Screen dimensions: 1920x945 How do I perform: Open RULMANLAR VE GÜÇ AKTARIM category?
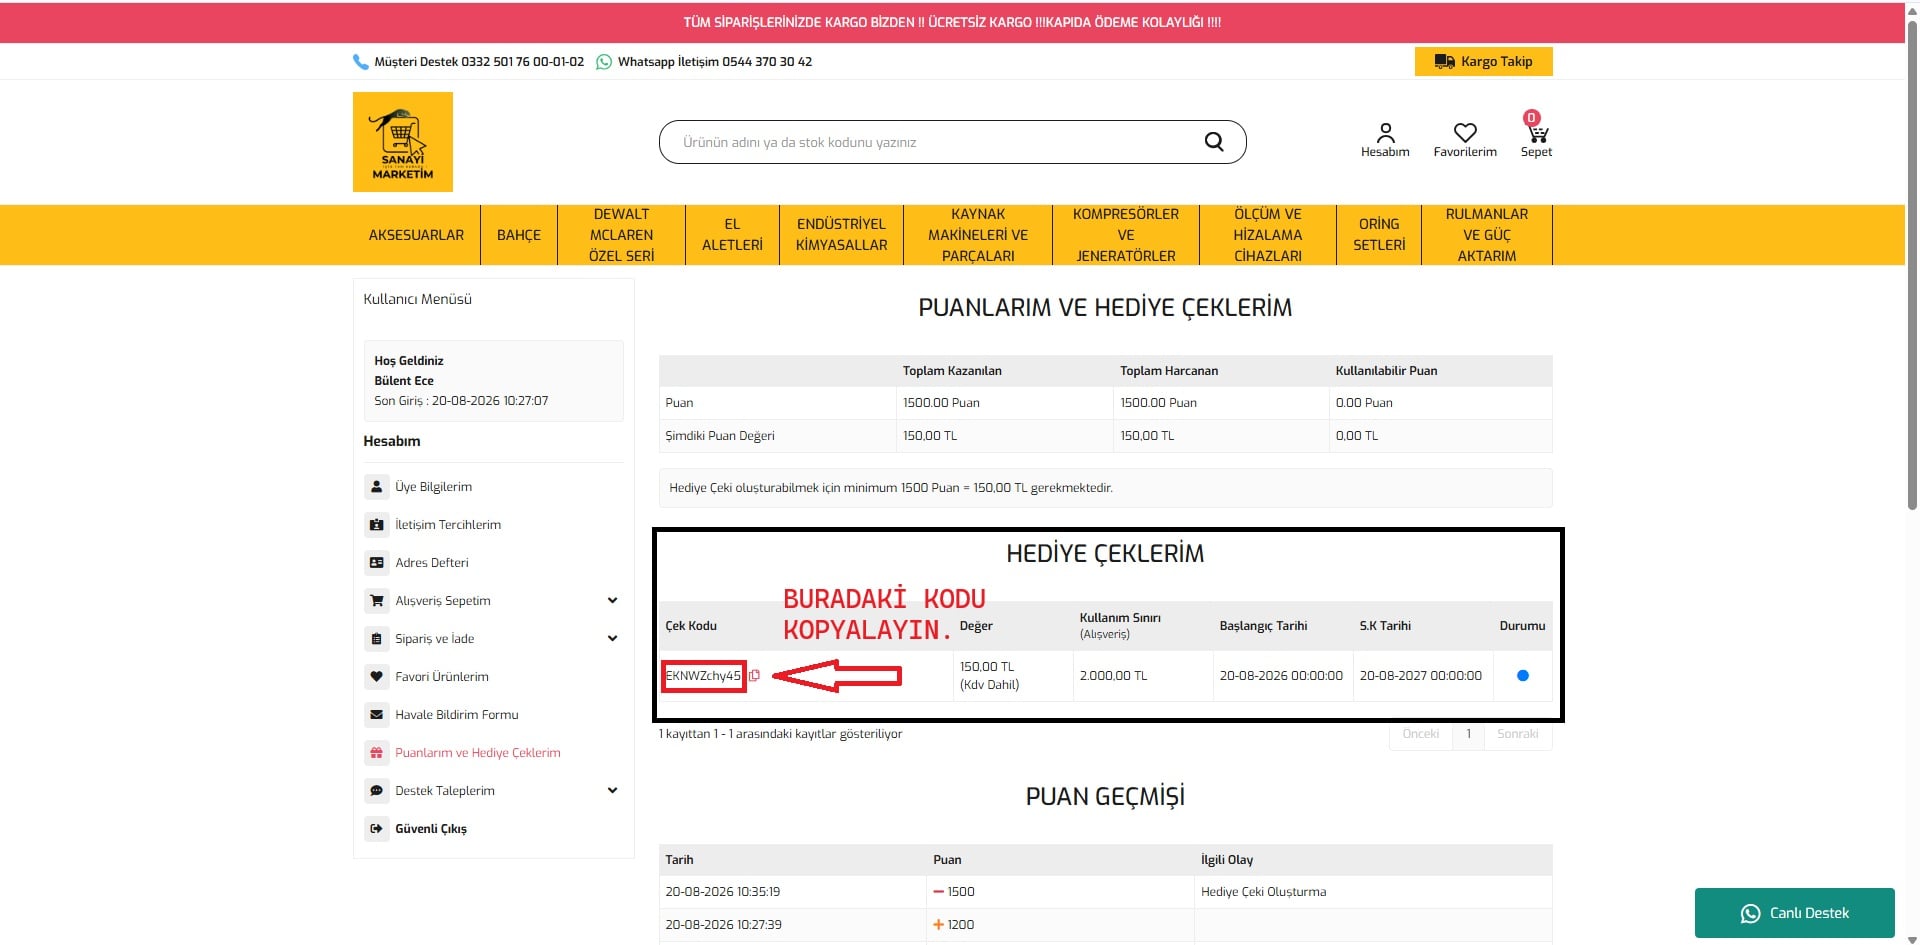(1487, 235)
